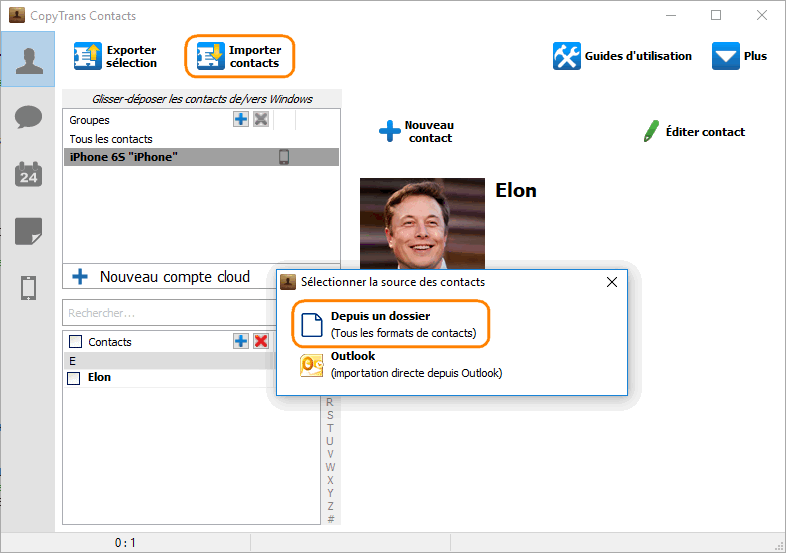Jump to letter U in alphabet index
Image resolution: width=786 pixels, height=553 pixels.
(x=330, y=441)
